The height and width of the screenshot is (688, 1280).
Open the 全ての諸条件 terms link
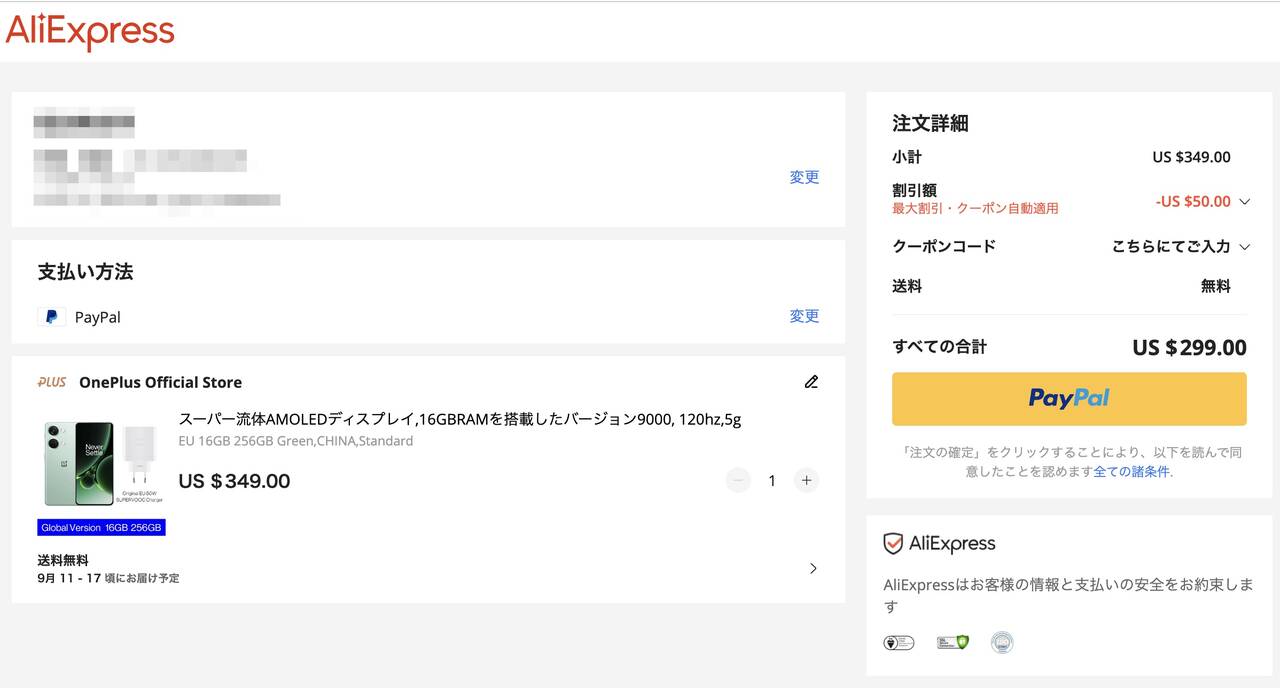(1131, 472)
